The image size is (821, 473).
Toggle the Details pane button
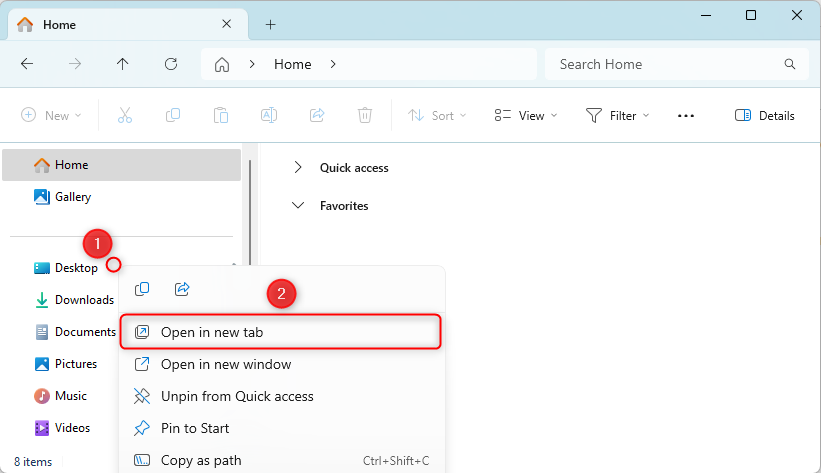pos(764,115)
